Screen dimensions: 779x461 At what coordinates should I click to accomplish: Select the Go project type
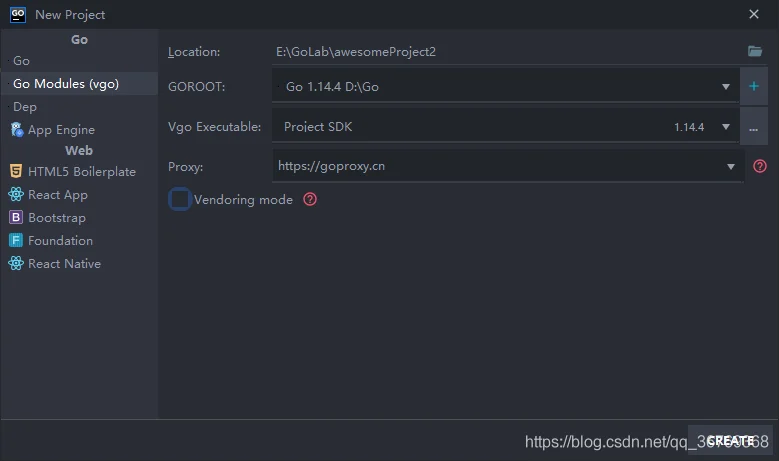point(79,61)
